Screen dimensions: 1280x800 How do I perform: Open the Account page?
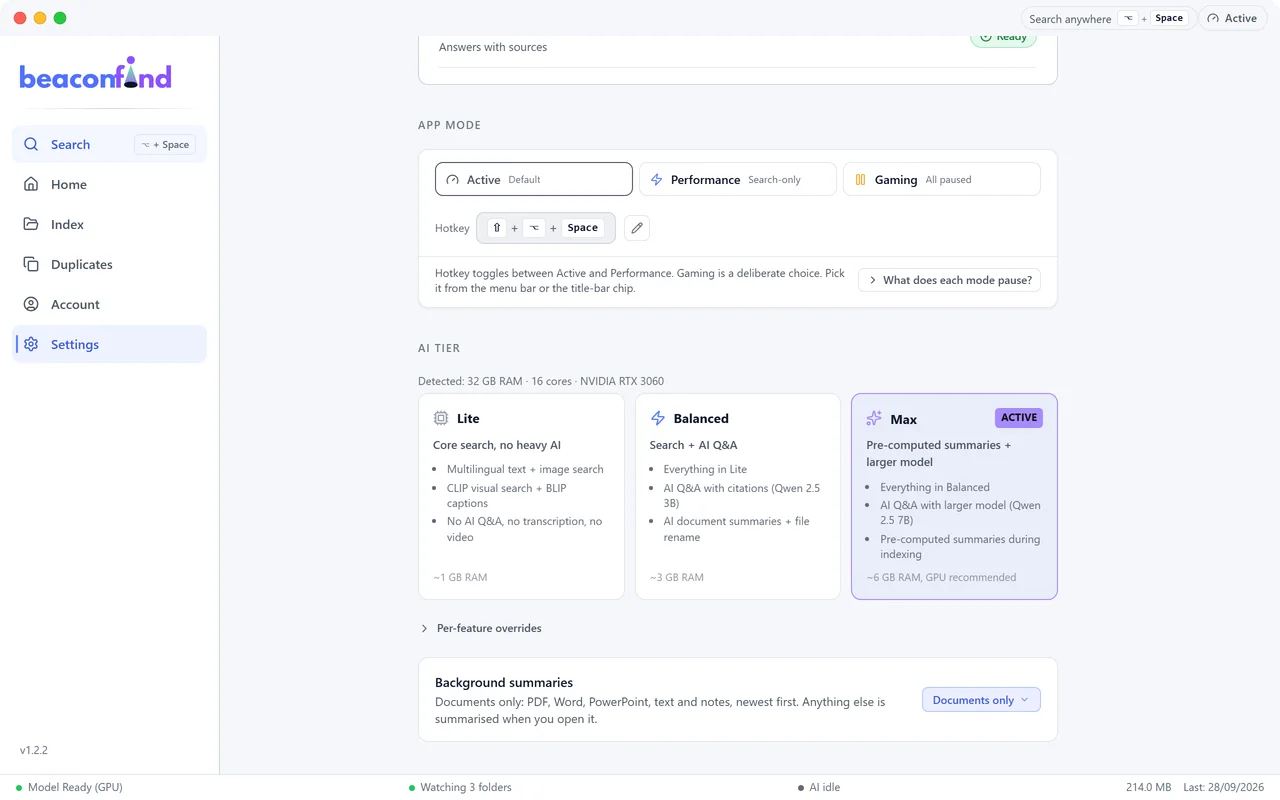coord(109,304)
